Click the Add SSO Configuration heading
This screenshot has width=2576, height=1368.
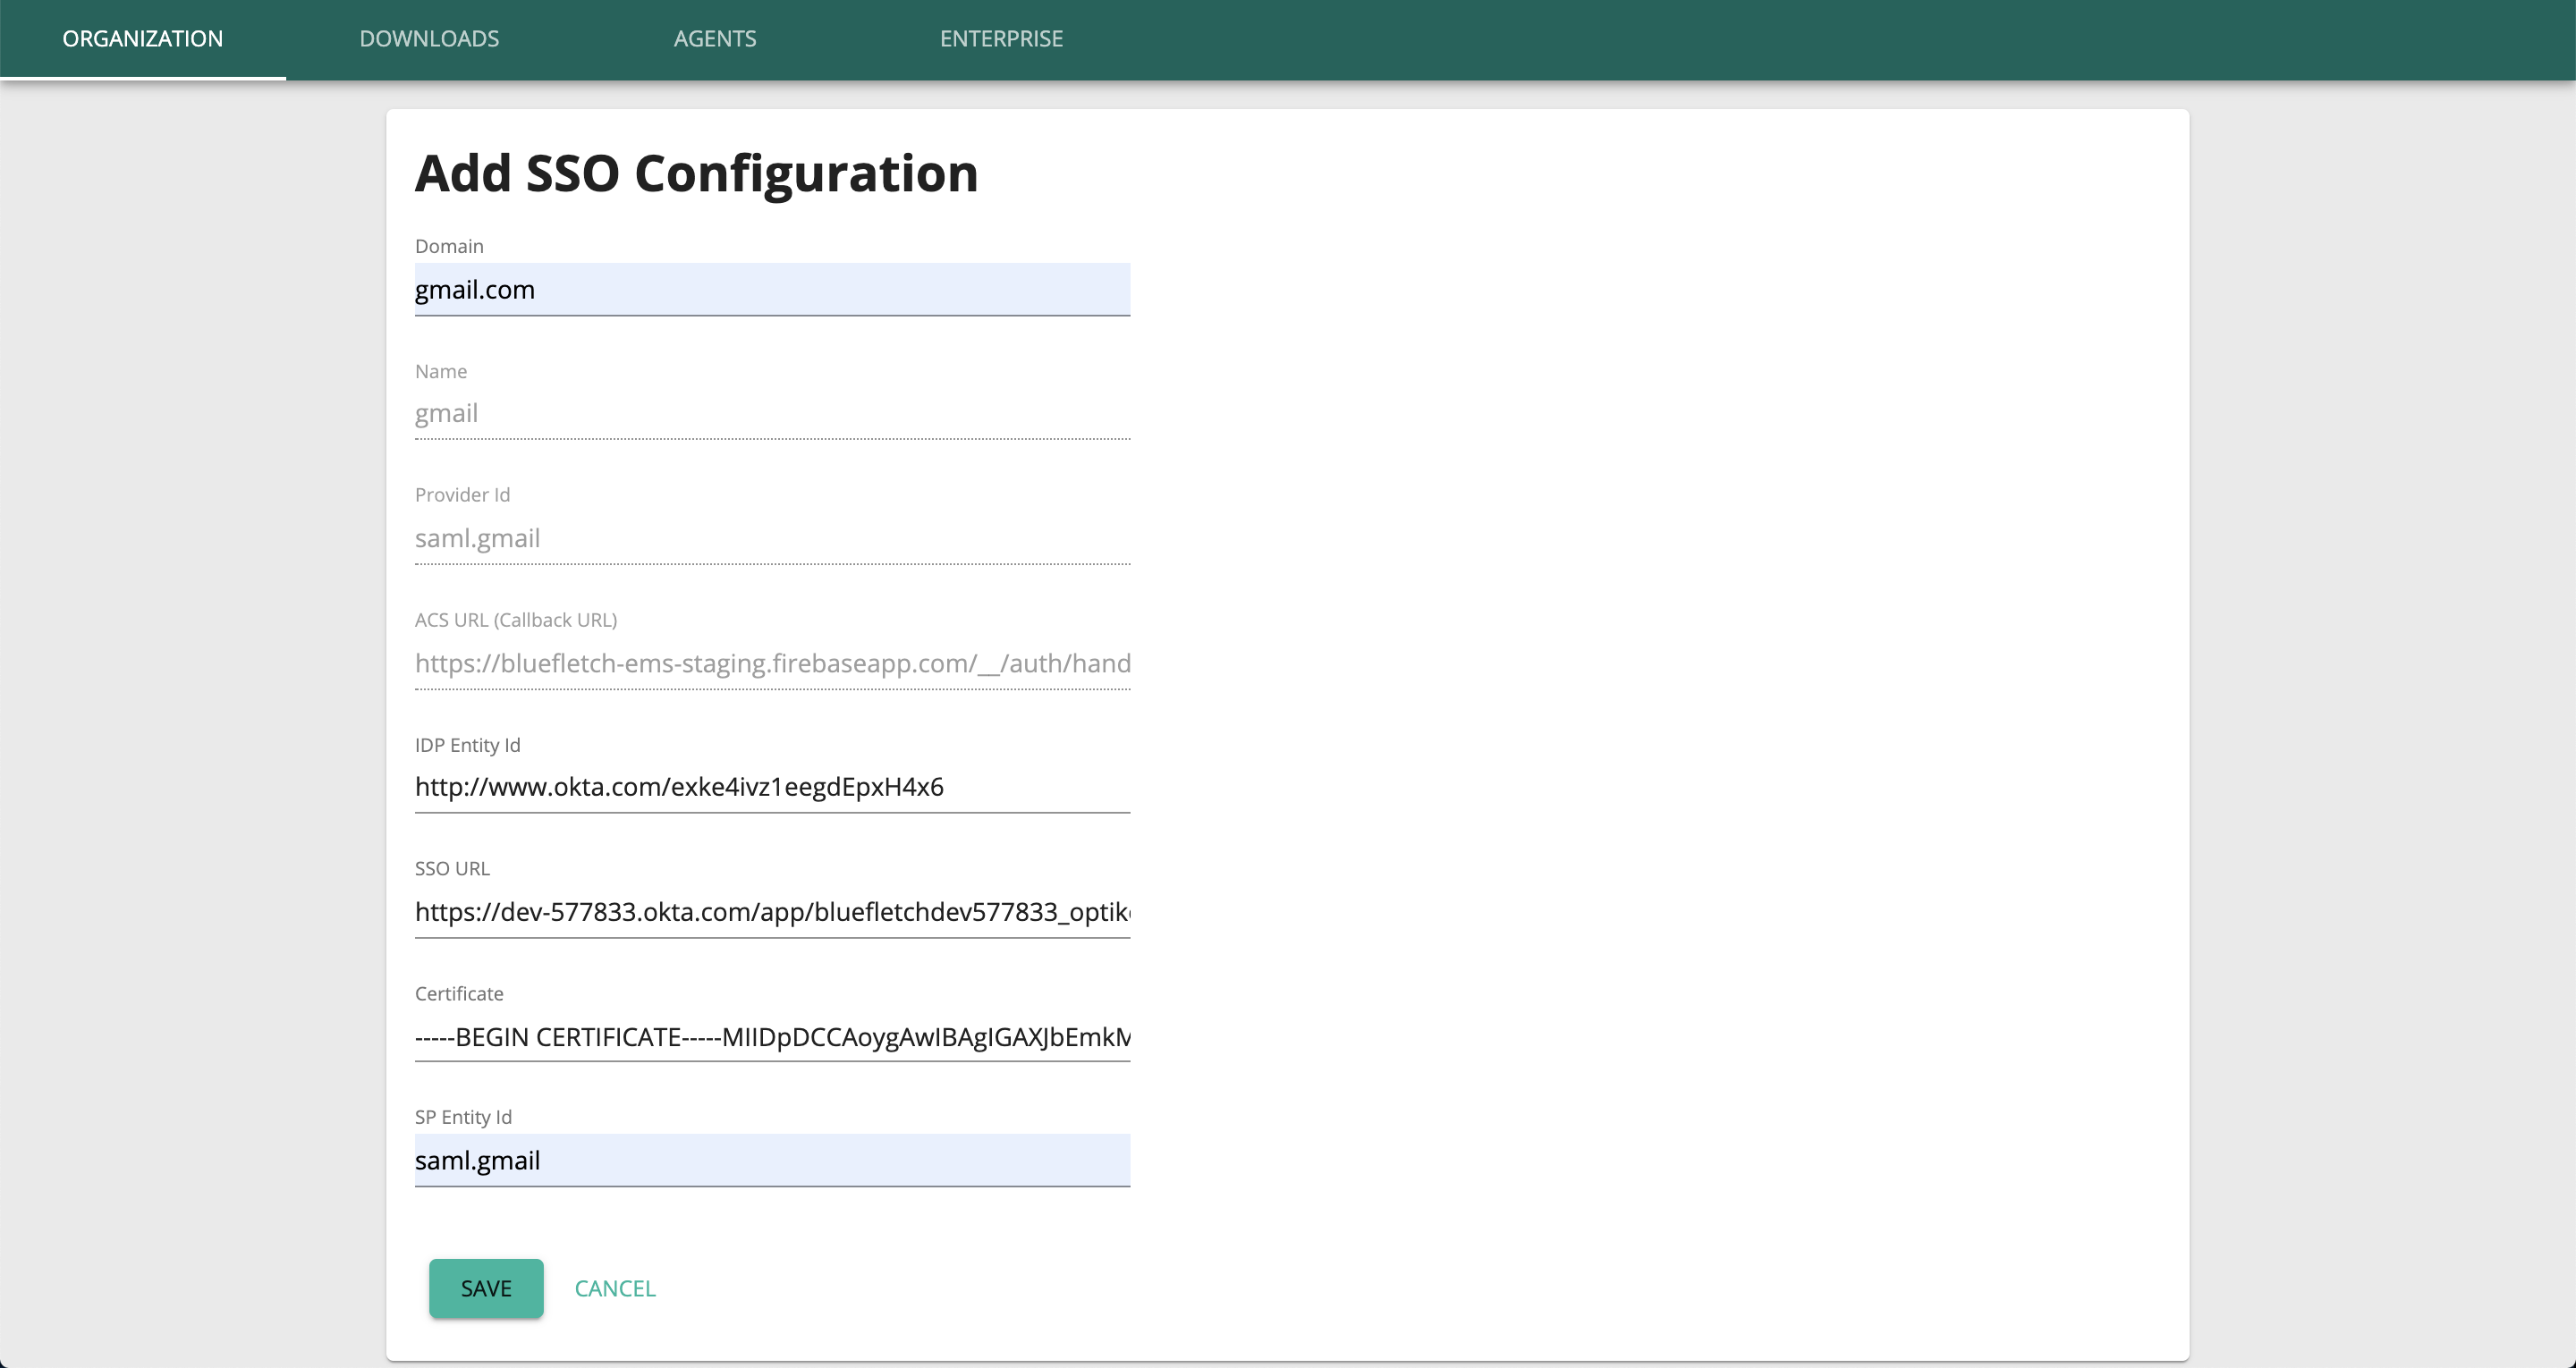(696, 174)
